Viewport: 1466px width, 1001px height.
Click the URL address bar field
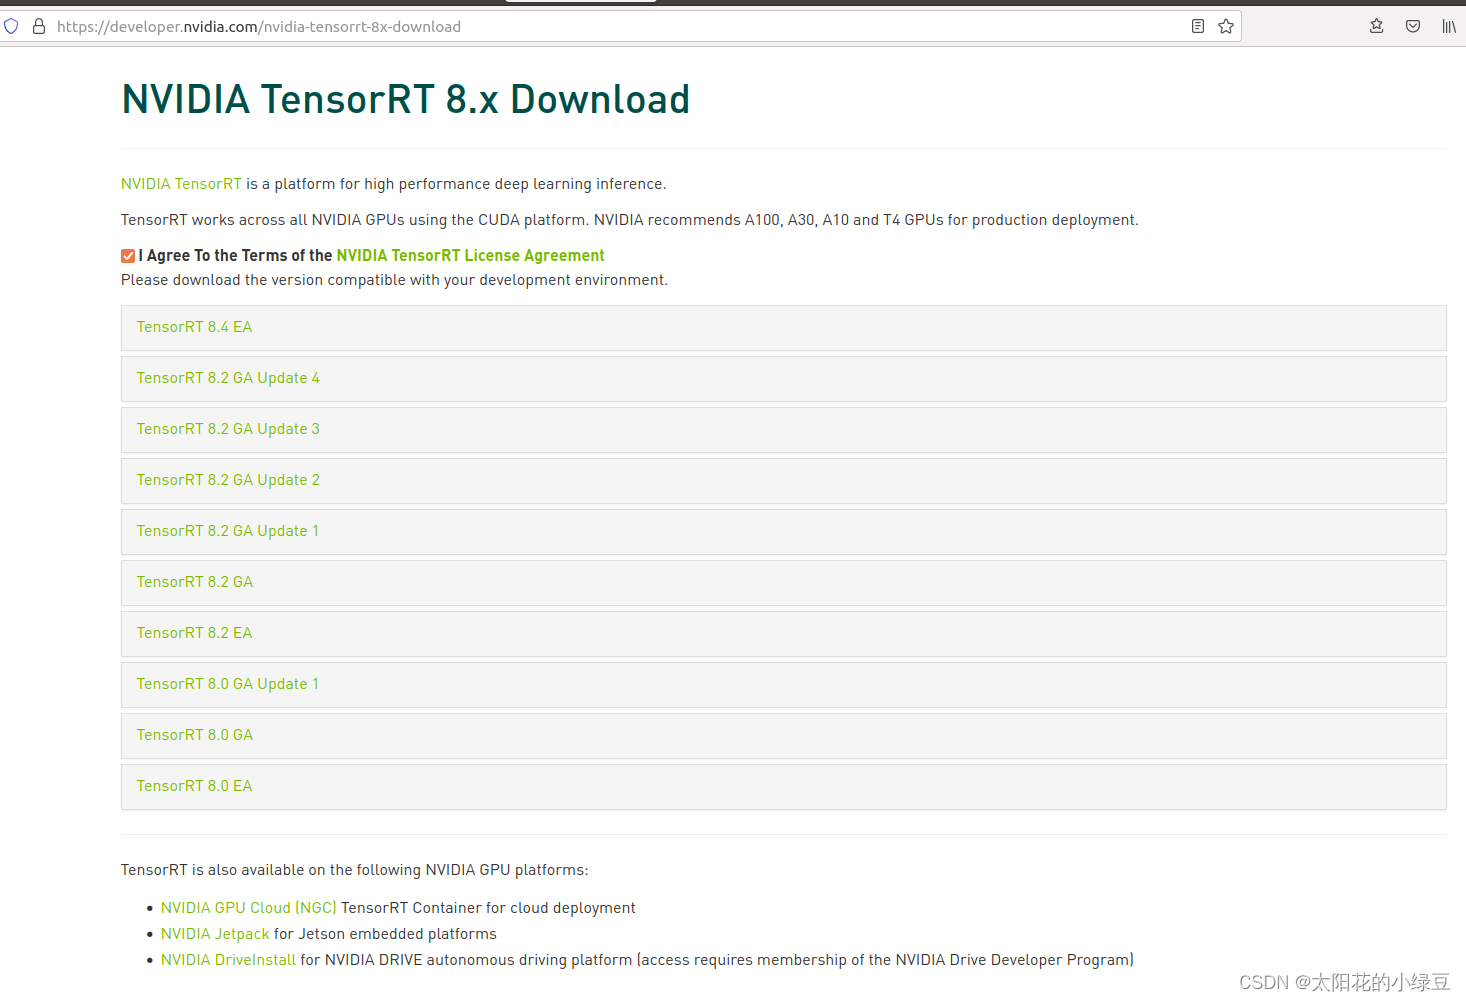click(x=620, y=26)
